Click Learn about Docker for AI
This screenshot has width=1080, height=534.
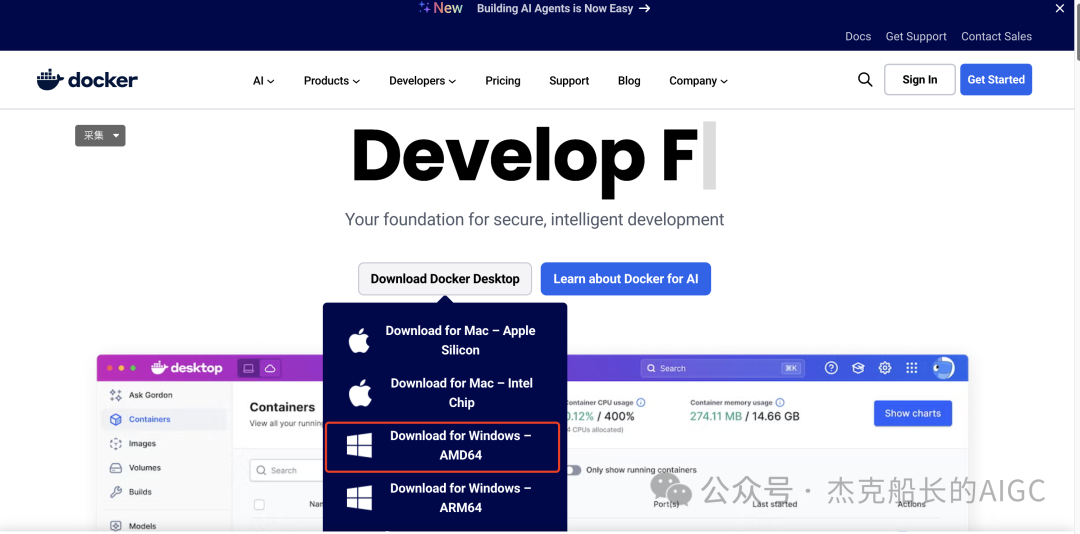pos(625,279)
